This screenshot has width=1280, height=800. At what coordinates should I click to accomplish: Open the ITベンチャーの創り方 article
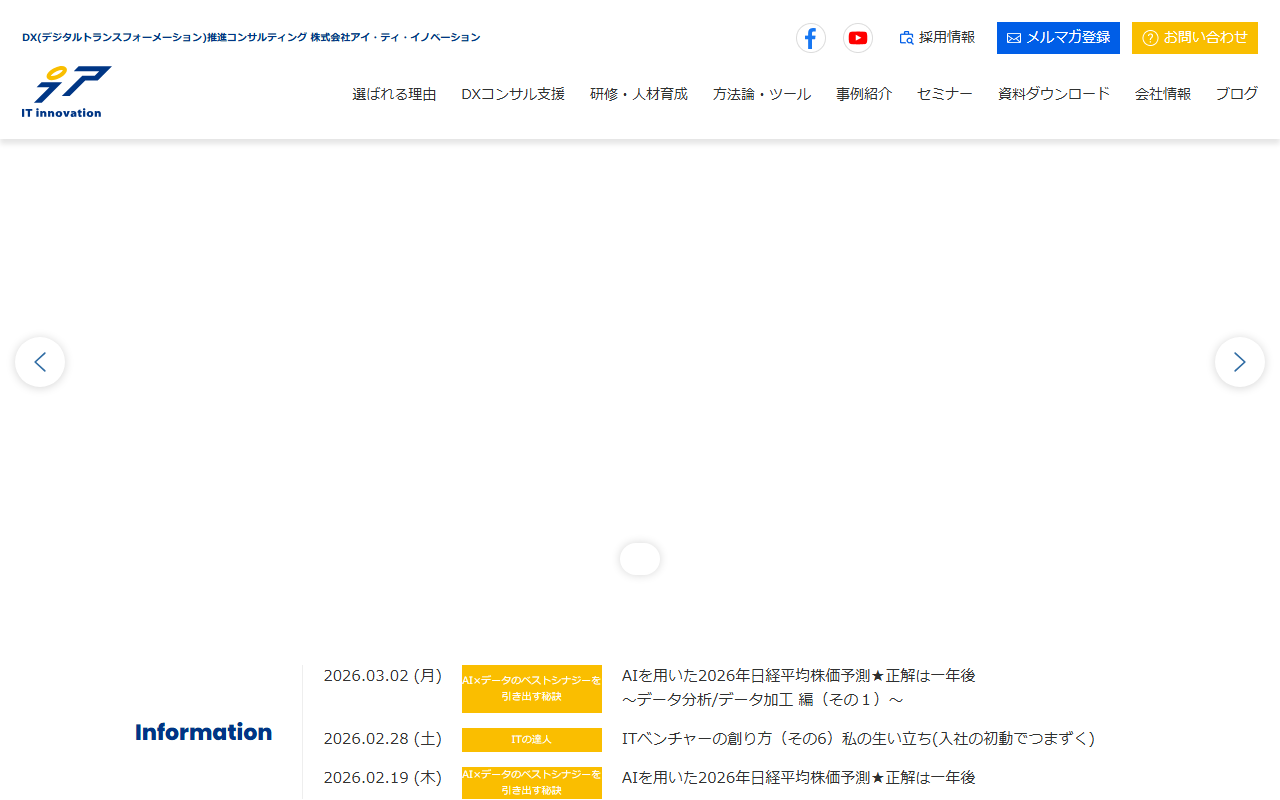858,739
